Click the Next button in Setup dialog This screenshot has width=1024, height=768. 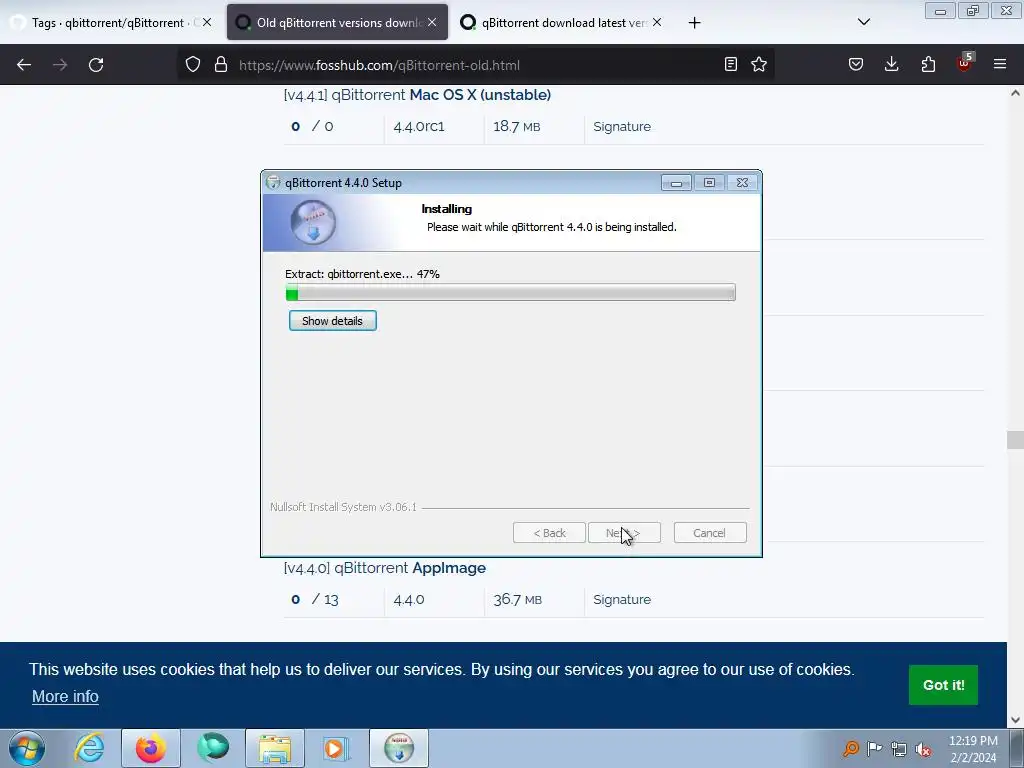point(624,533)
